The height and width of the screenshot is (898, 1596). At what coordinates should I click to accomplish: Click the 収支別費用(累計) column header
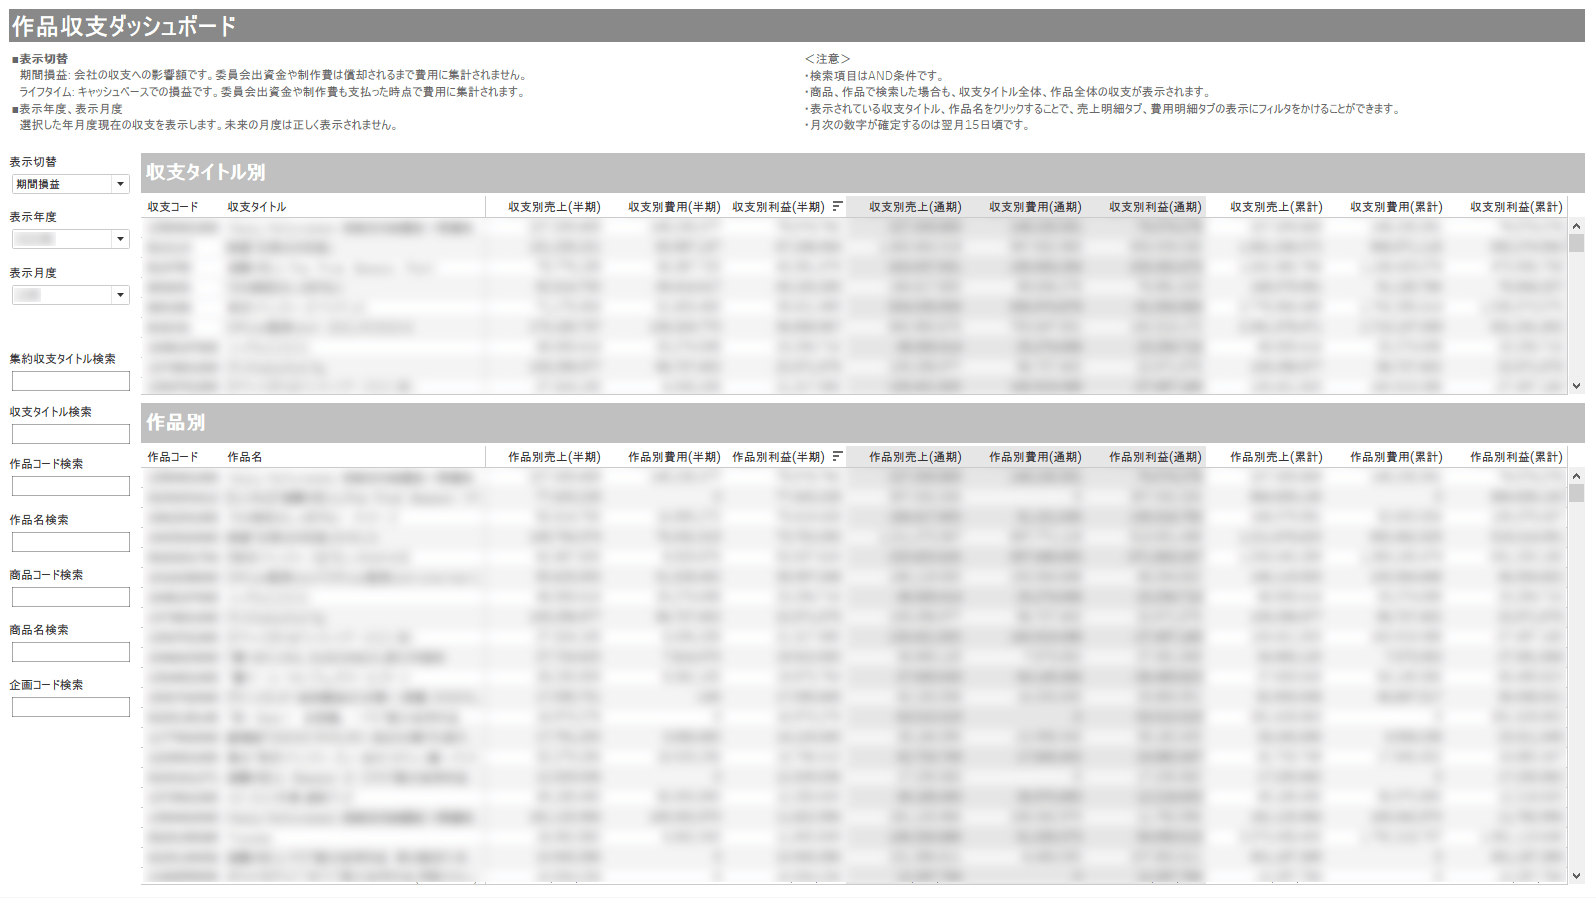(x=1396, y=207)
